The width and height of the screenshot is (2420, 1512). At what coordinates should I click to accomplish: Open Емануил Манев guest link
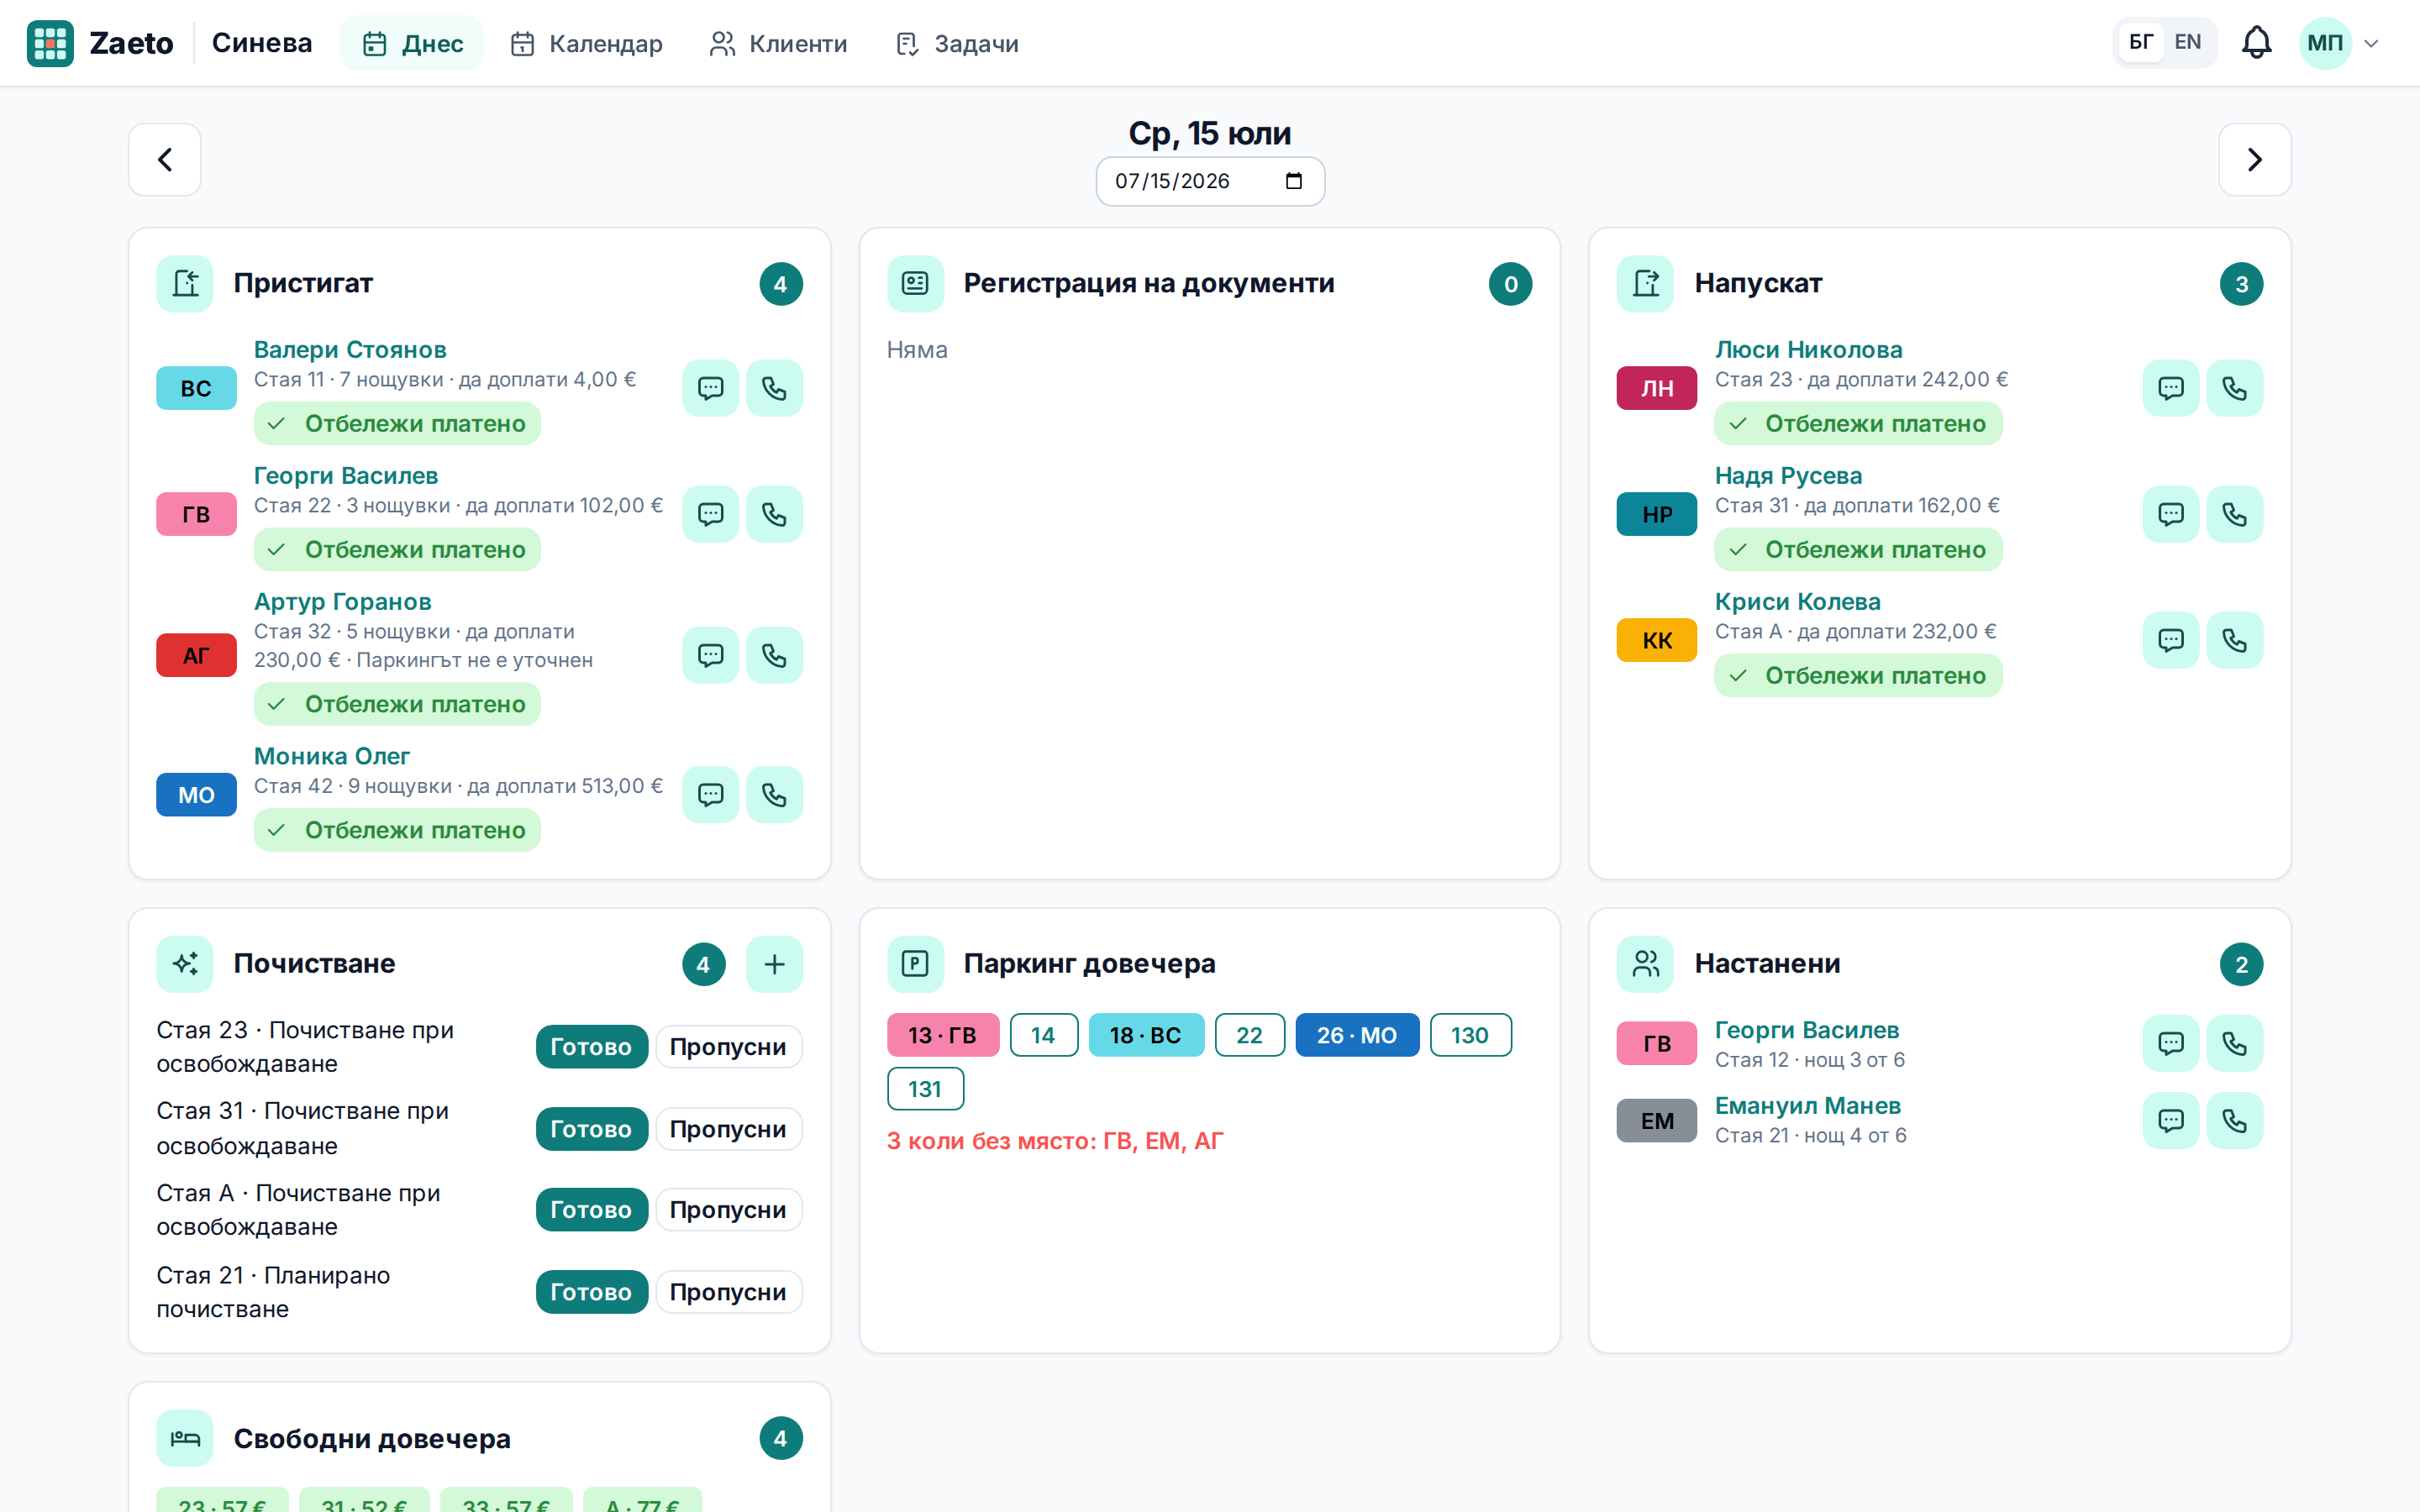[1807, 1106]
